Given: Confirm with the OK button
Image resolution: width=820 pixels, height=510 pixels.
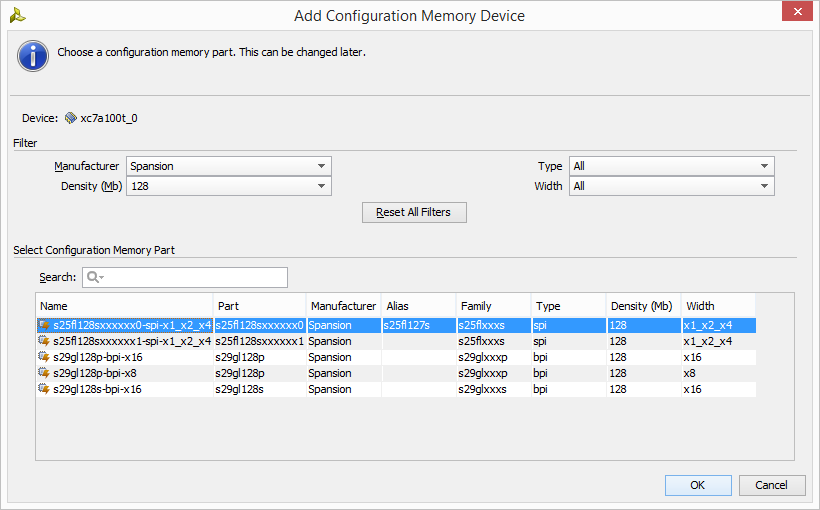Looking at the screenshot, I should coord(698,485).
